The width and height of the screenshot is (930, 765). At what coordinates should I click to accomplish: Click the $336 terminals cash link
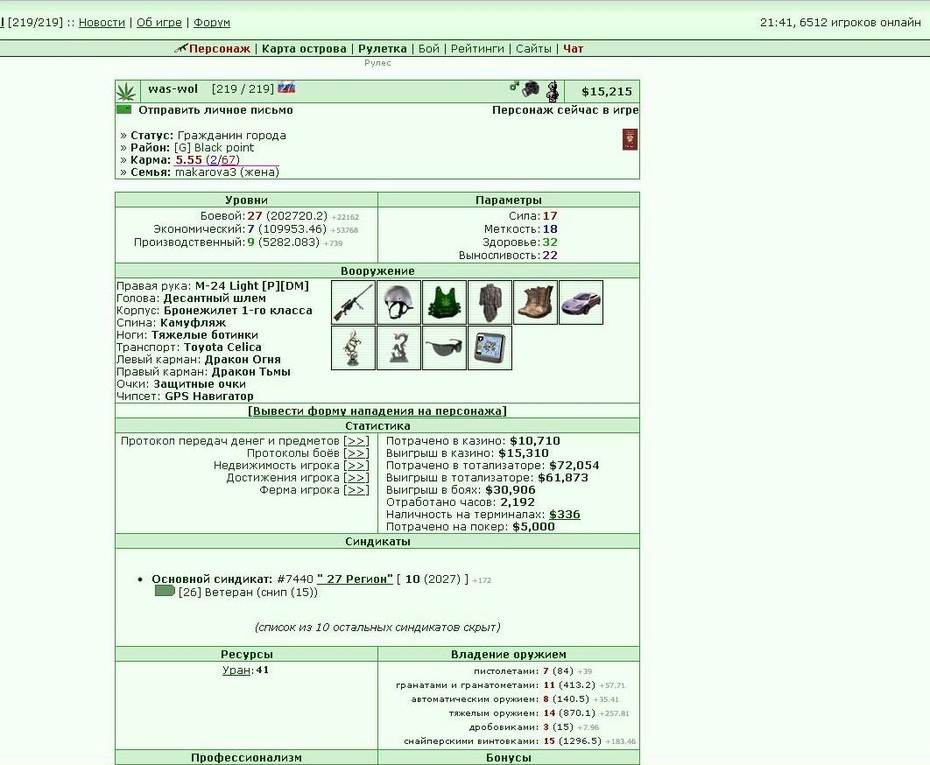pyautogui.click(x=565, y=515)
